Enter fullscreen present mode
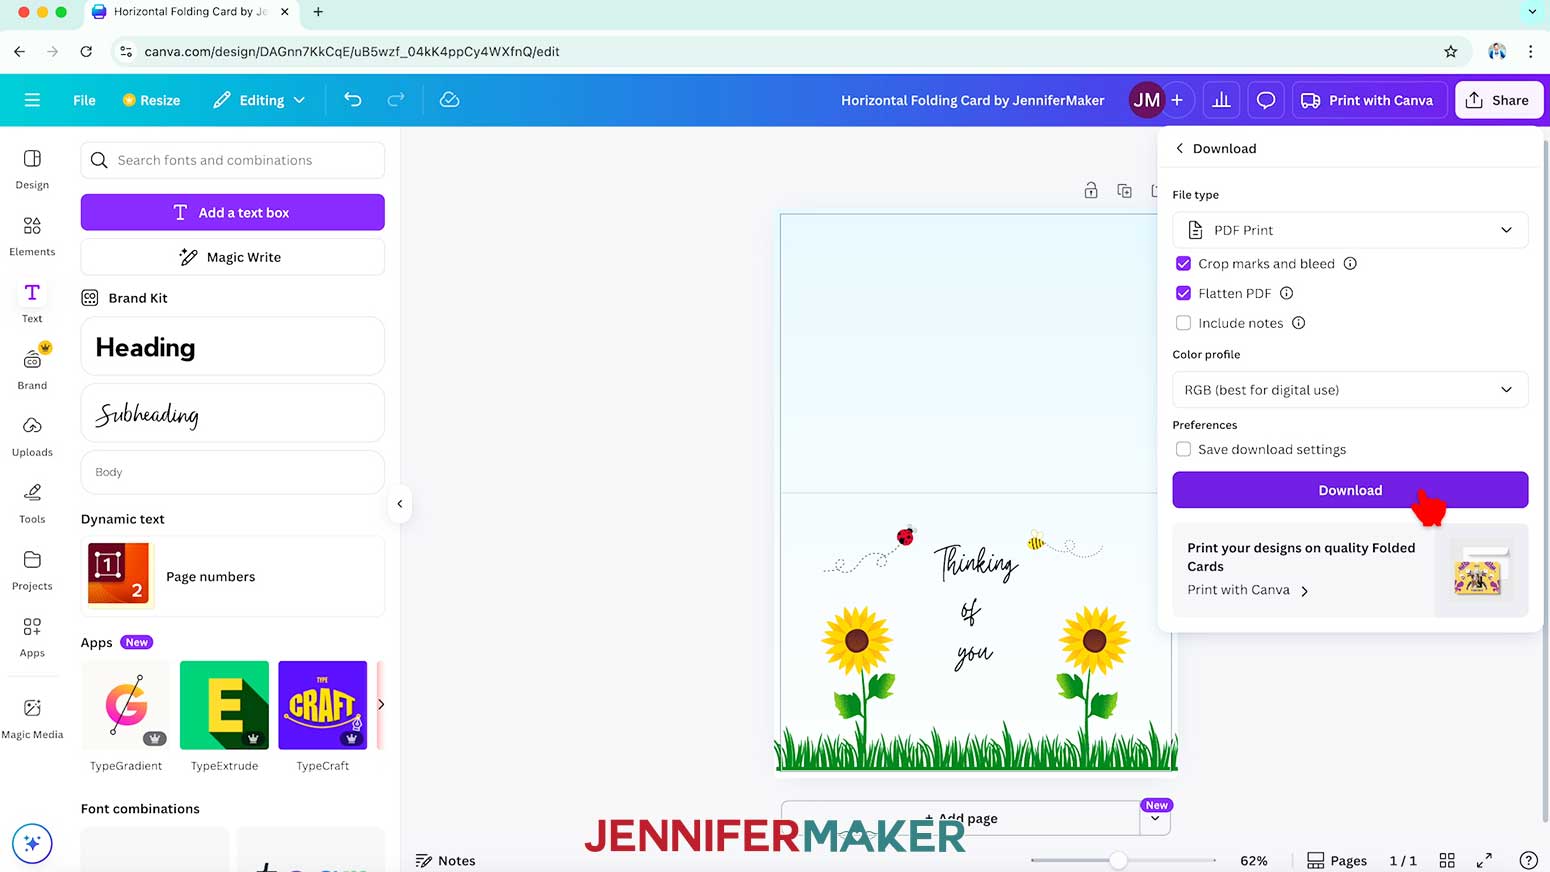The width and height of the screenshot is (1550, 872). click(x=1485, y=860)
